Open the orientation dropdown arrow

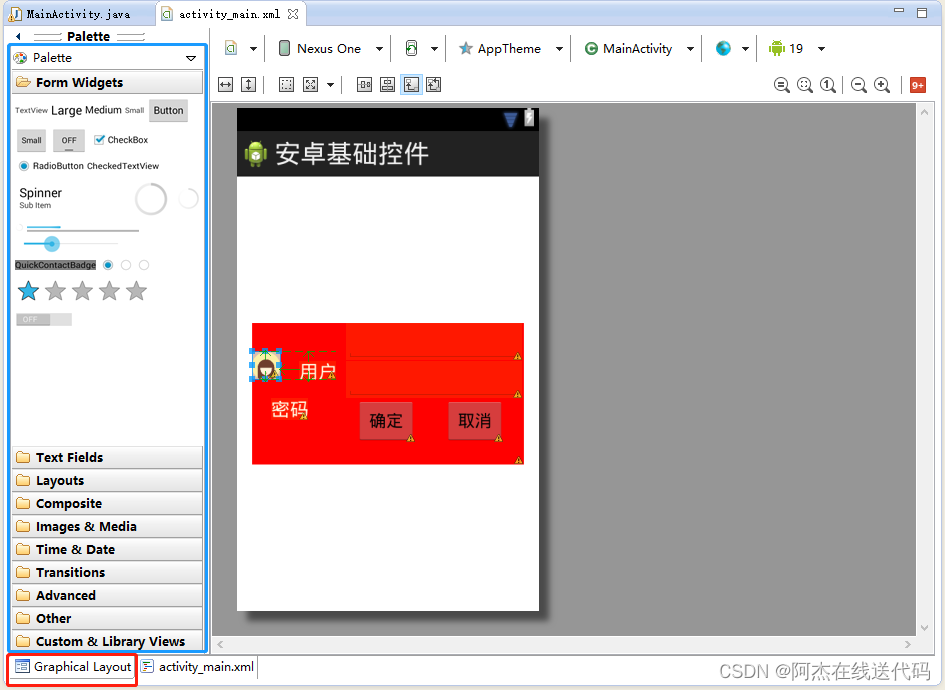[434, 49]
